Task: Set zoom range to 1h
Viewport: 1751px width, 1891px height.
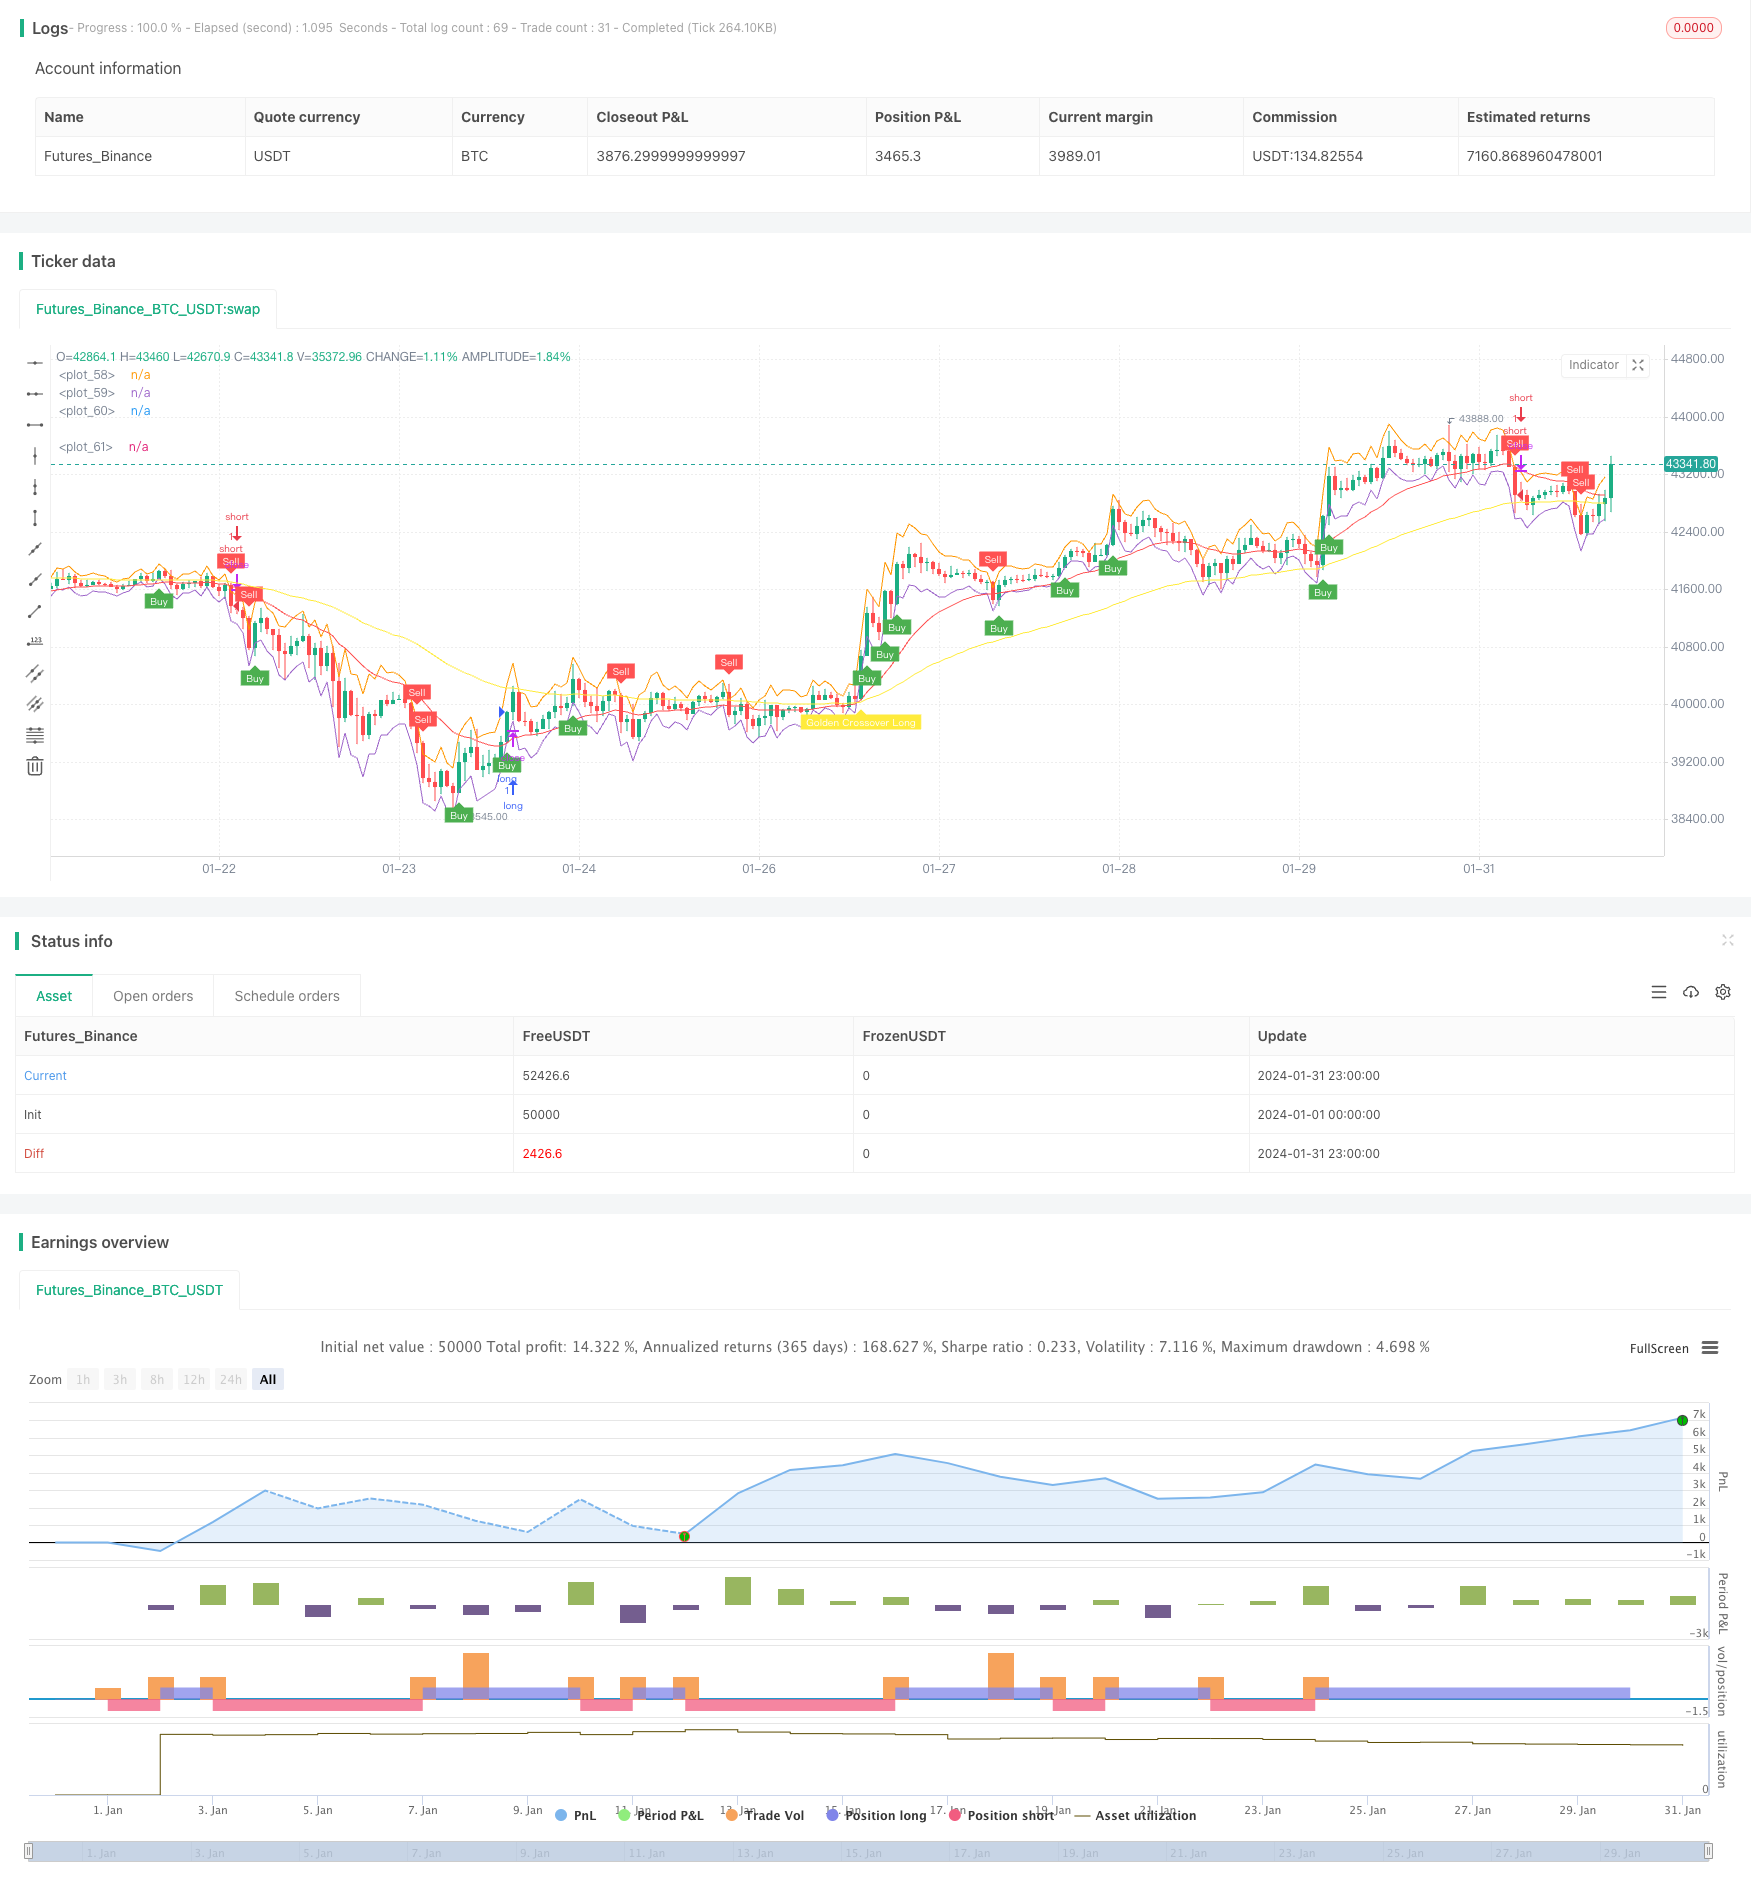Action: [83, 1379]
